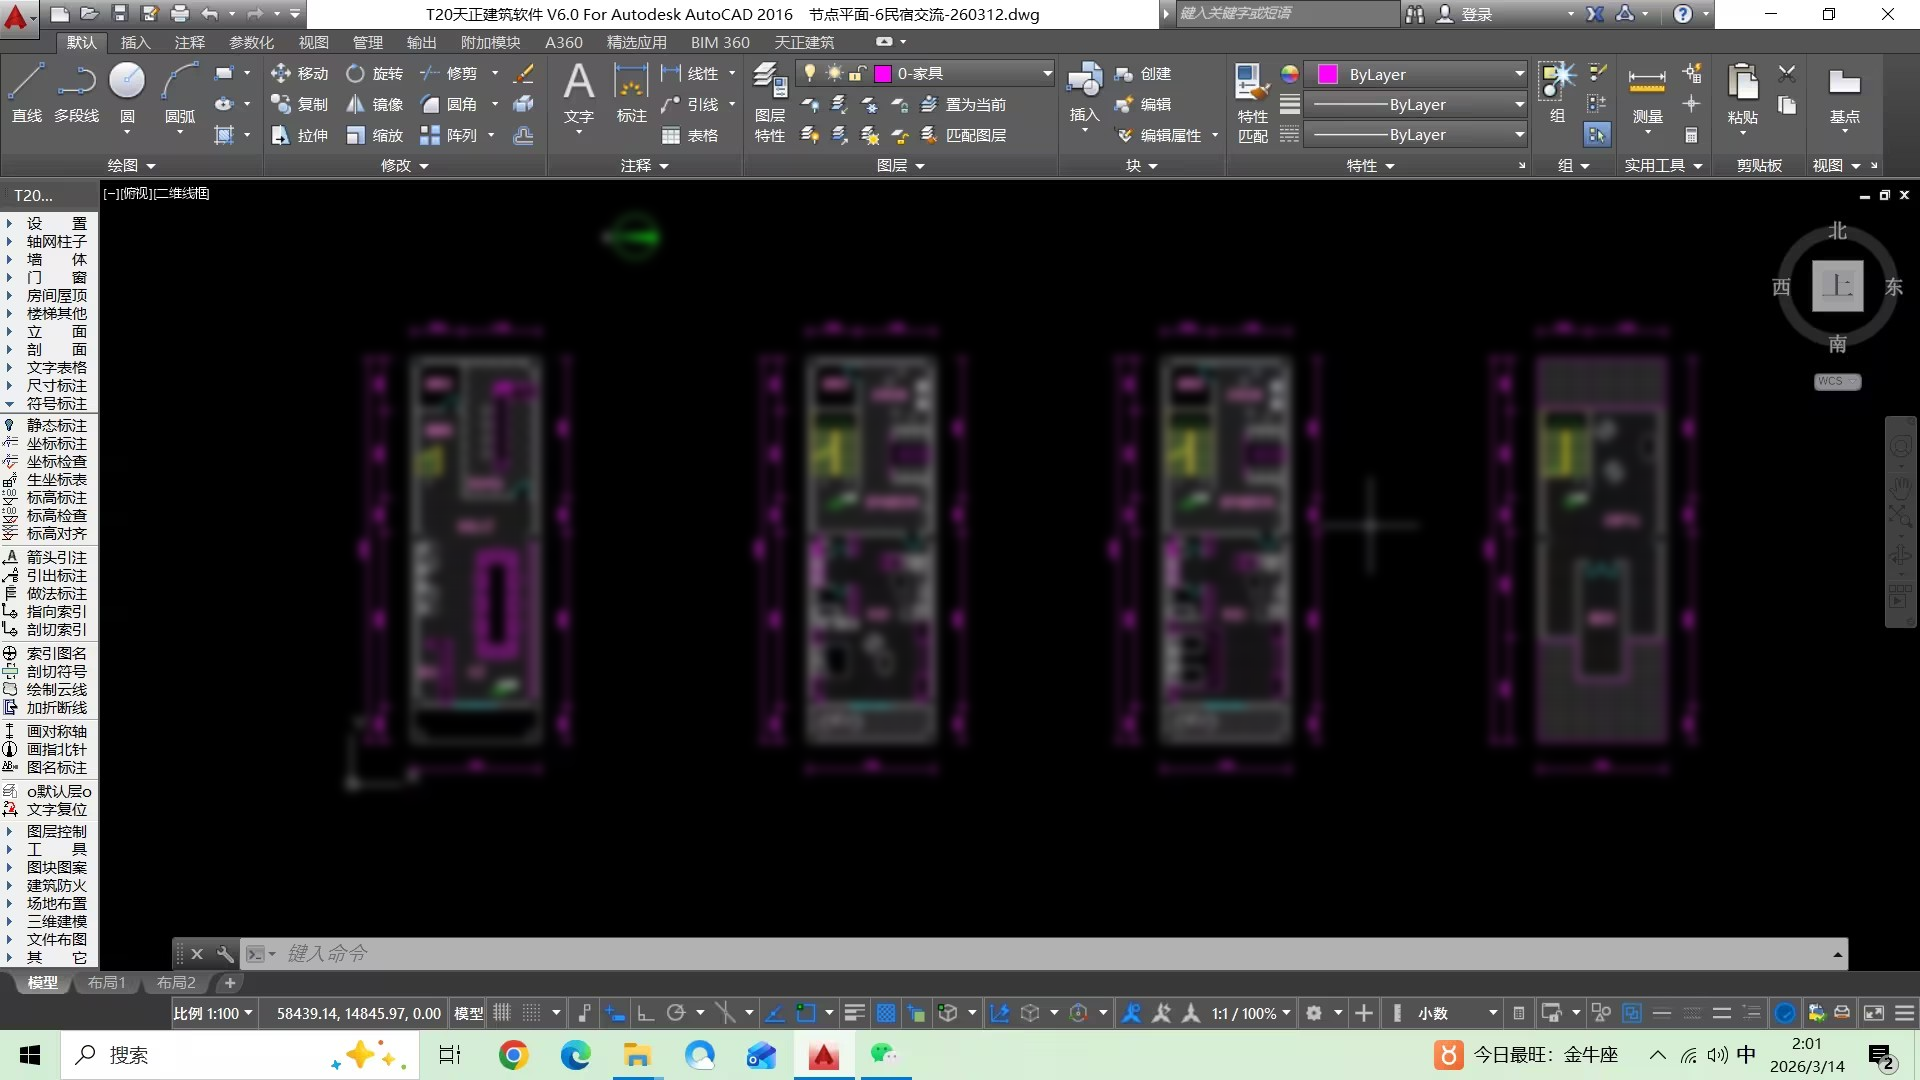Click the magenta ByLayer color swatch
Viewport: 1920px width, 1080px height.
[1328, 74]
